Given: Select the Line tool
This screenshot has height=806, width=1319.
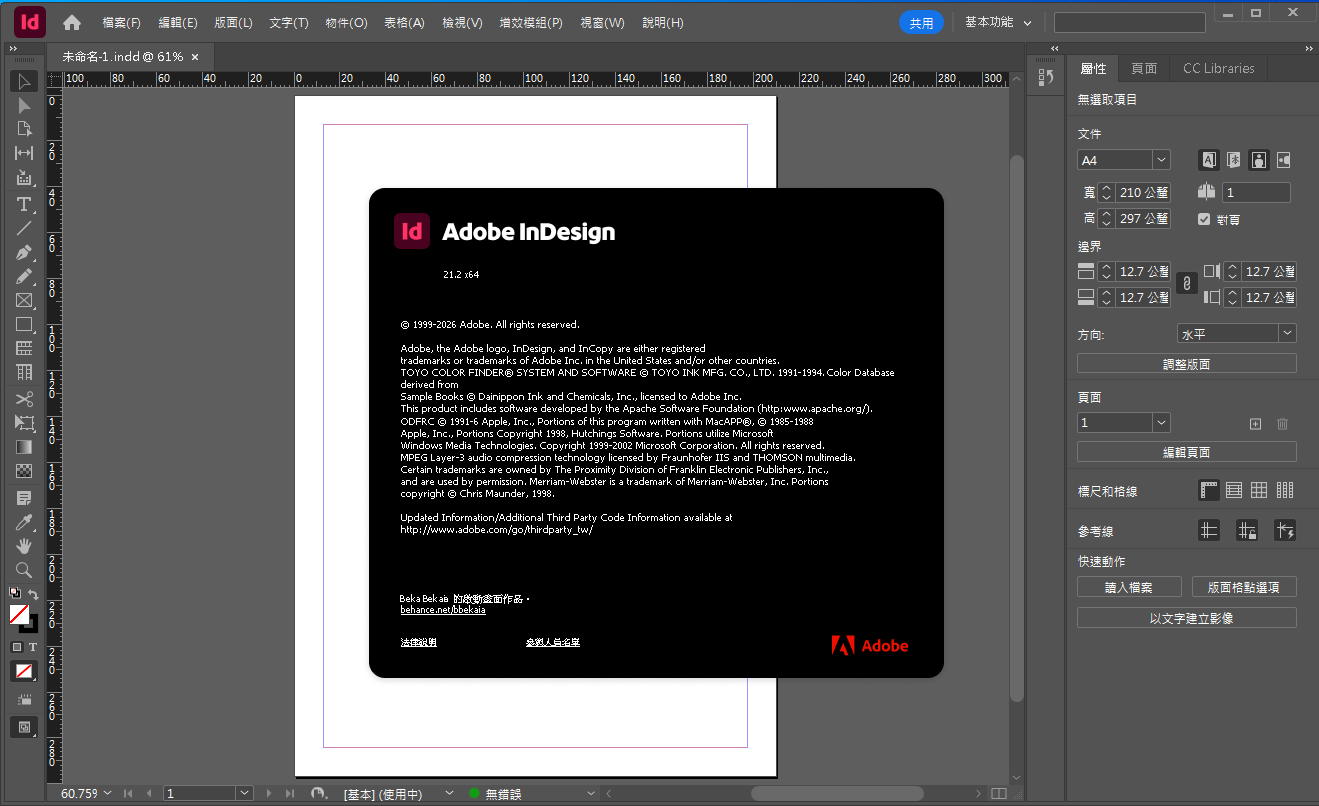Looking at the screenshot, I should [24, 228].
